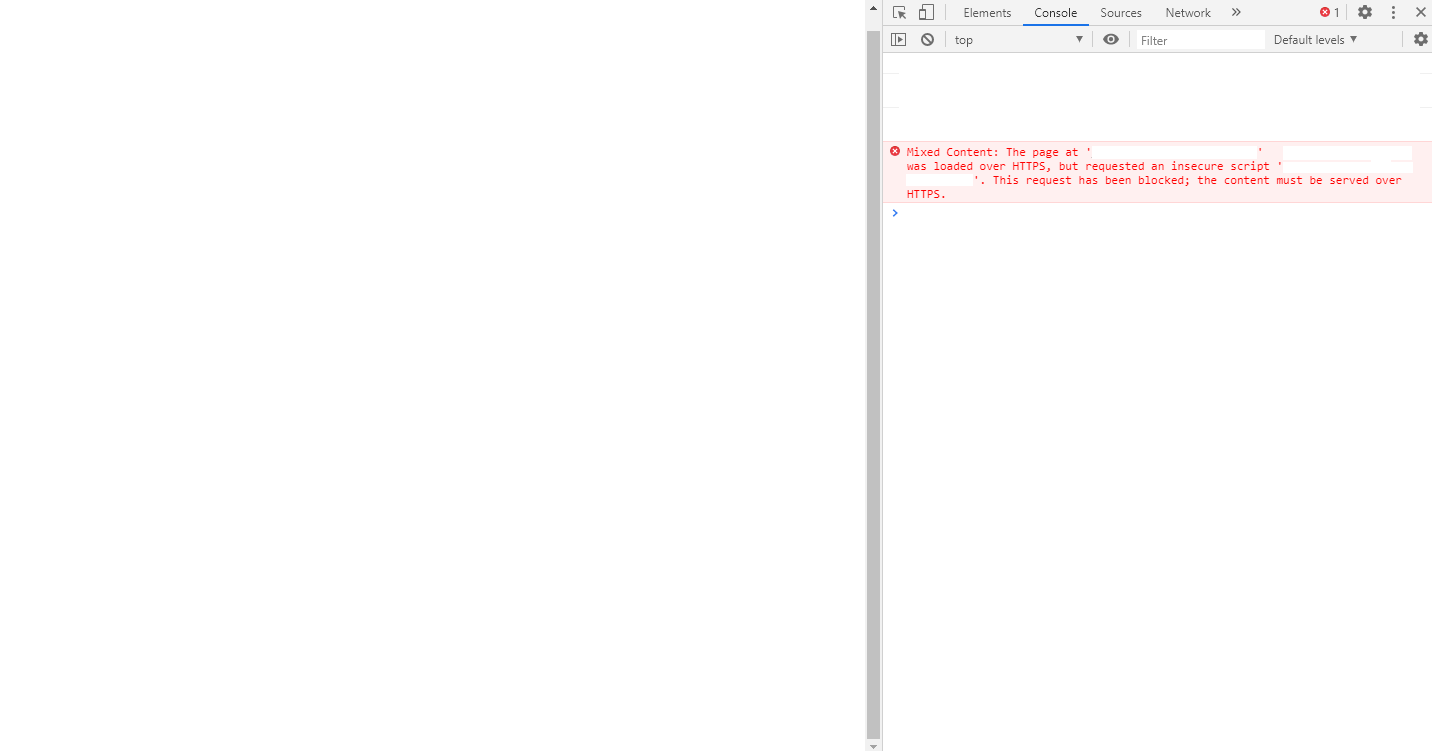
Task: Clear the console
Action: click(x=928, y=40)
